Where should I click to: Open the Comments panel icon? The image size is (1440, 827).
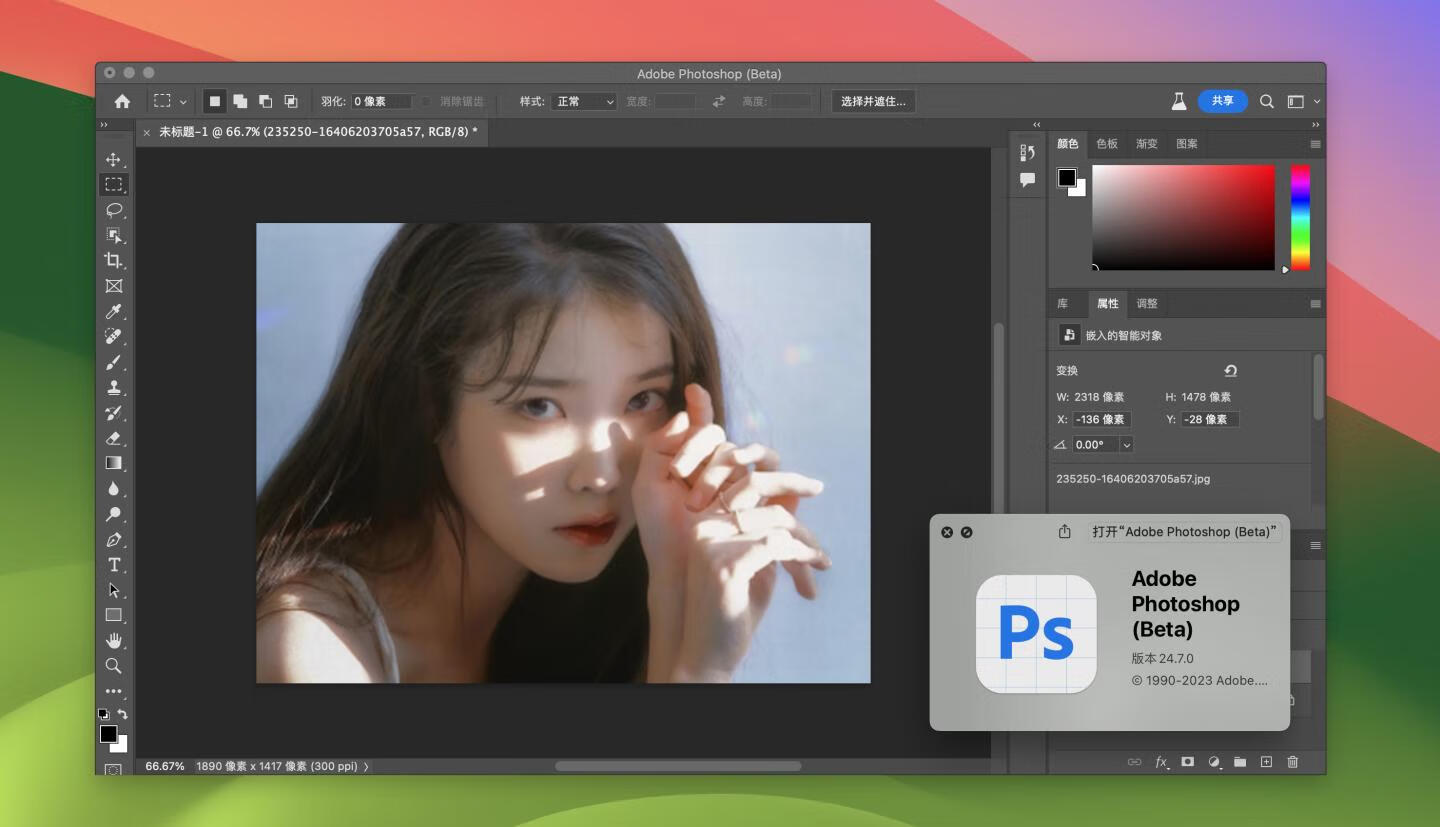click(x=1027, y=180)
